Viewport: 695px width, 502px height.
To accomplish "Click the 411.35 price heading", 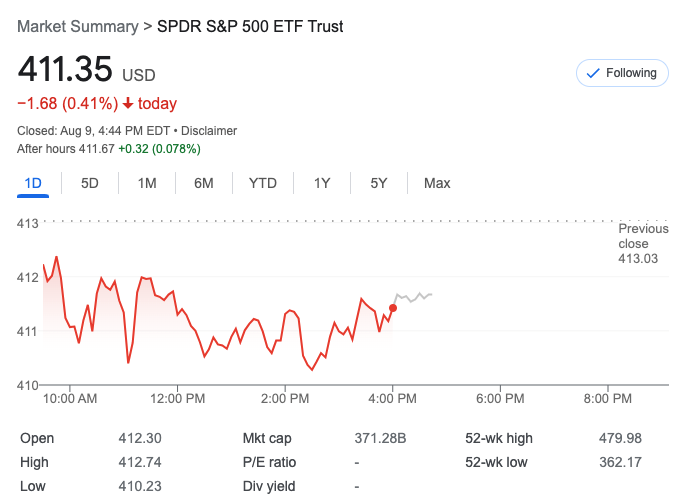I will (x=65, y=71).
